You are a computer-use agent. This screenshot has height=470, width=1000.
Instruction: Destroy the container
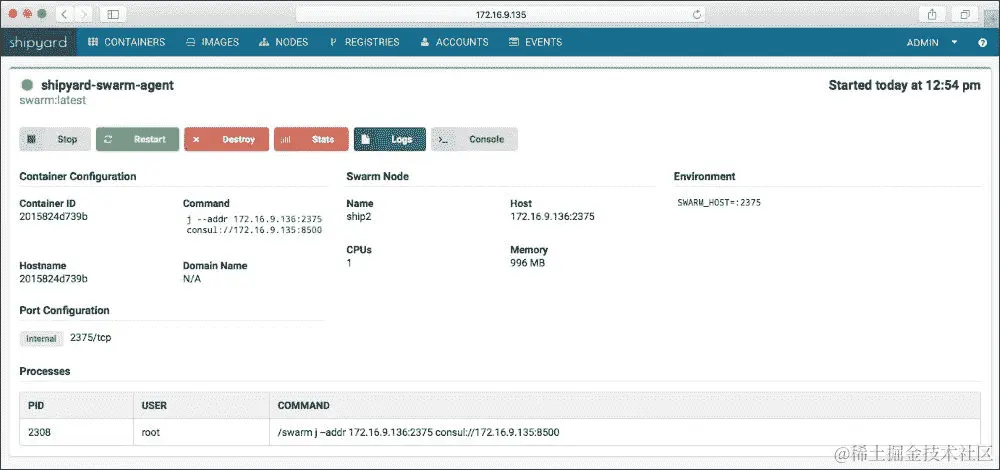226,139
